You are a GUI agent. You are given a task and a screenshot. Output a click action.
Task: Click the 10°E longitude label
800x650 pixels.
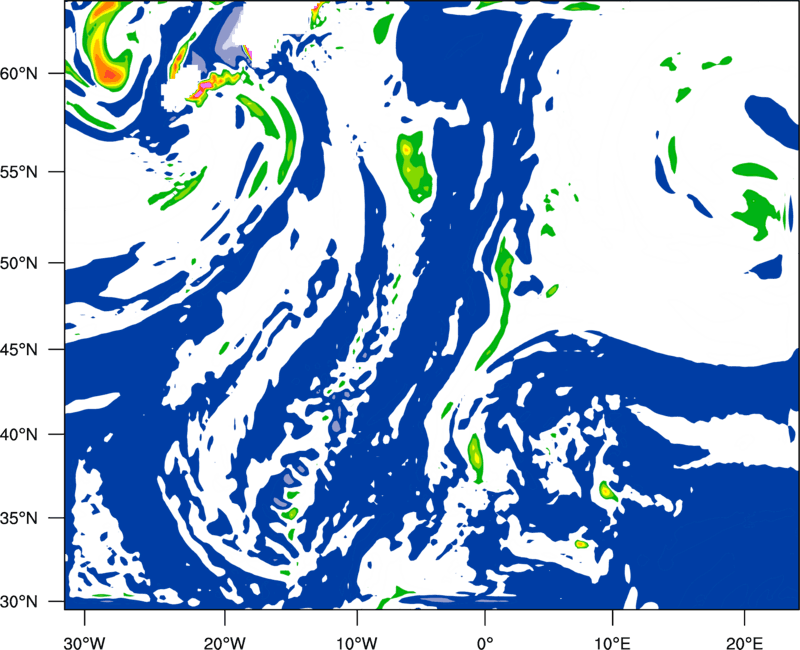[612, 643]
